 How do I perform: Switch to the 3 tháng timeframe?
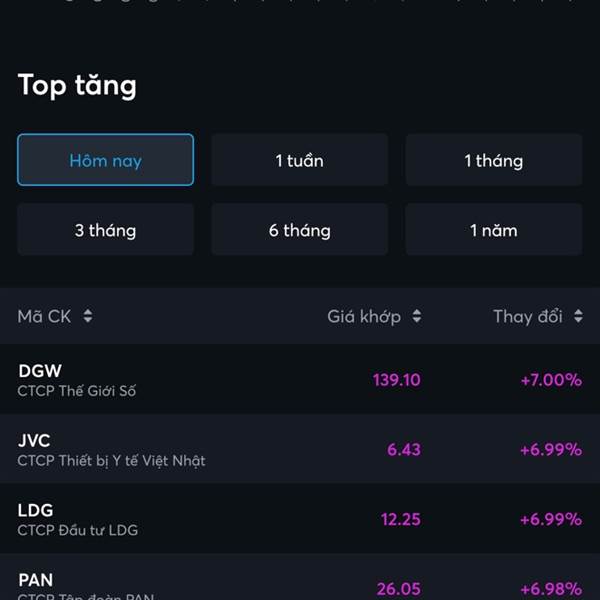106,230
